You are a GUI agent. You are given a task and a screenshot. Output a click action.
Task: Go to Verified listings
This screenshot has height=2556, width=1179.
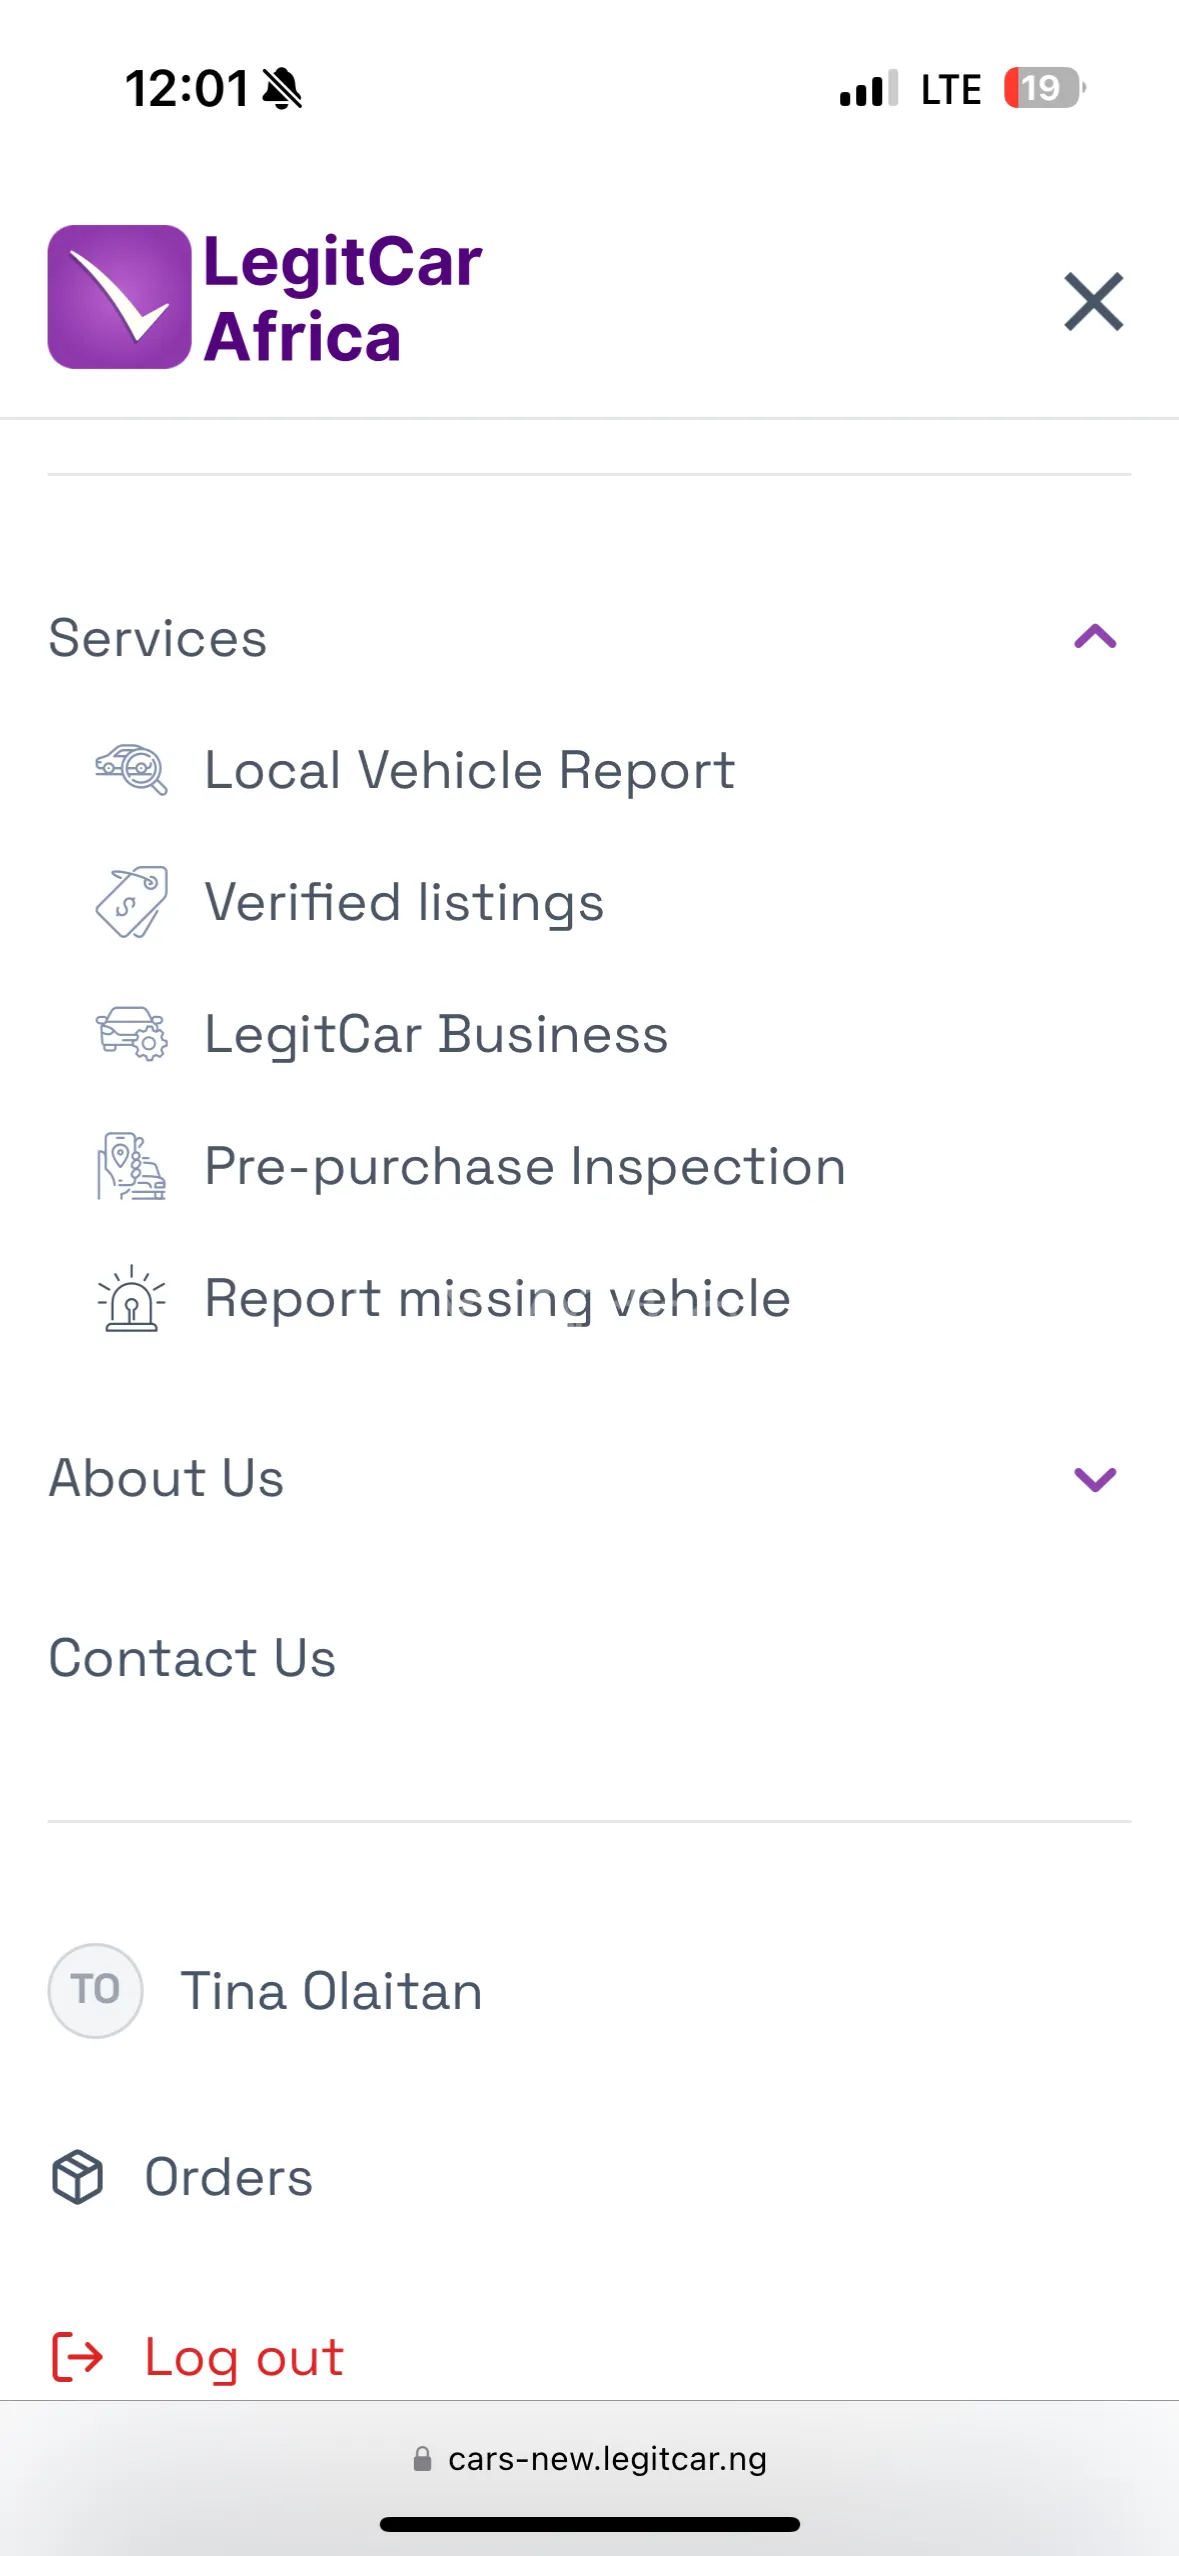(404, 902)
